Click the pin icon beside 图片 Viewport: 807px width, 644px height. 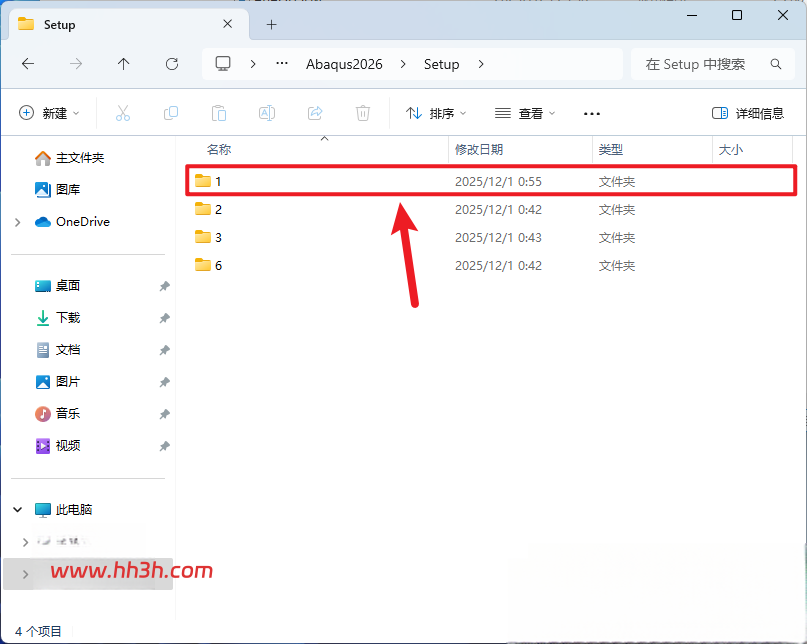coord(164,382)
